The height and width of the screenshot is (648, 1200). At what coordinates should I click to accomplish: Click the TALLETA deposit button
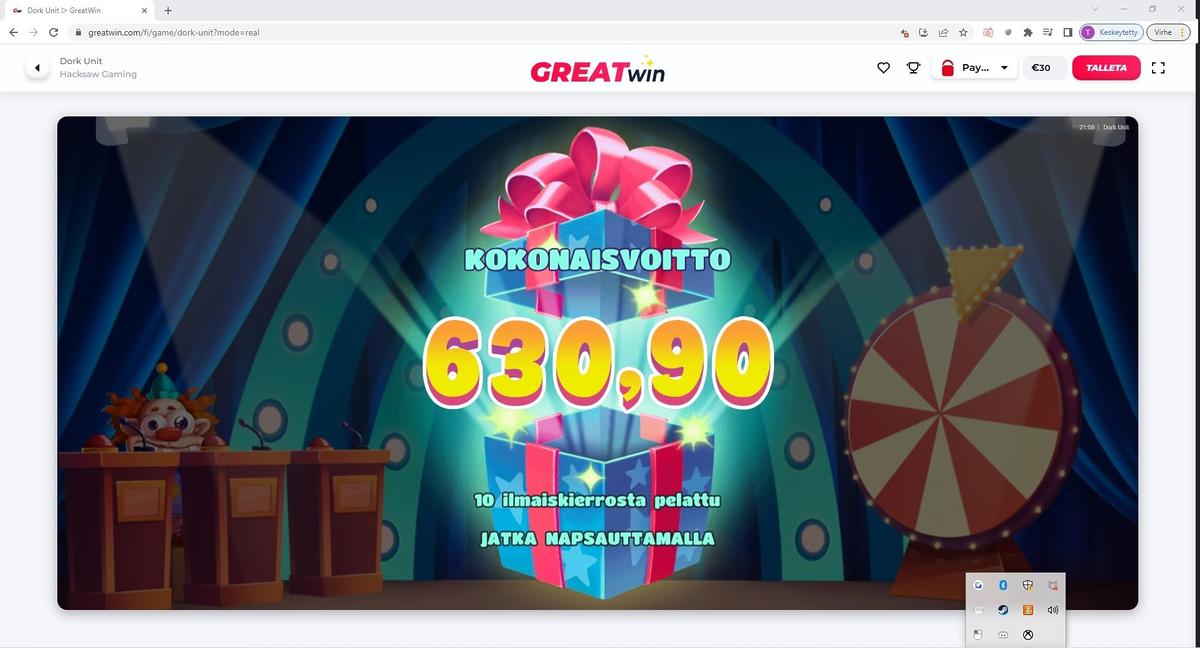[x=1106, y=68]
